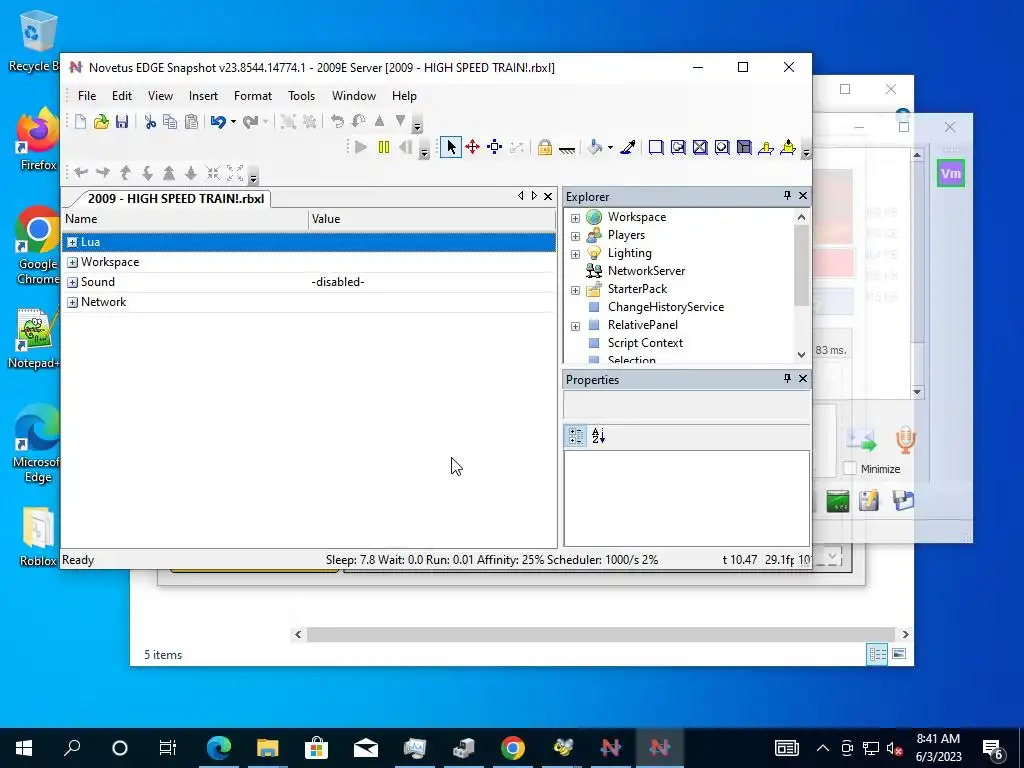The image size is (1024, 768).
Task: Expand the Sound row
Action: click(72, 283)
